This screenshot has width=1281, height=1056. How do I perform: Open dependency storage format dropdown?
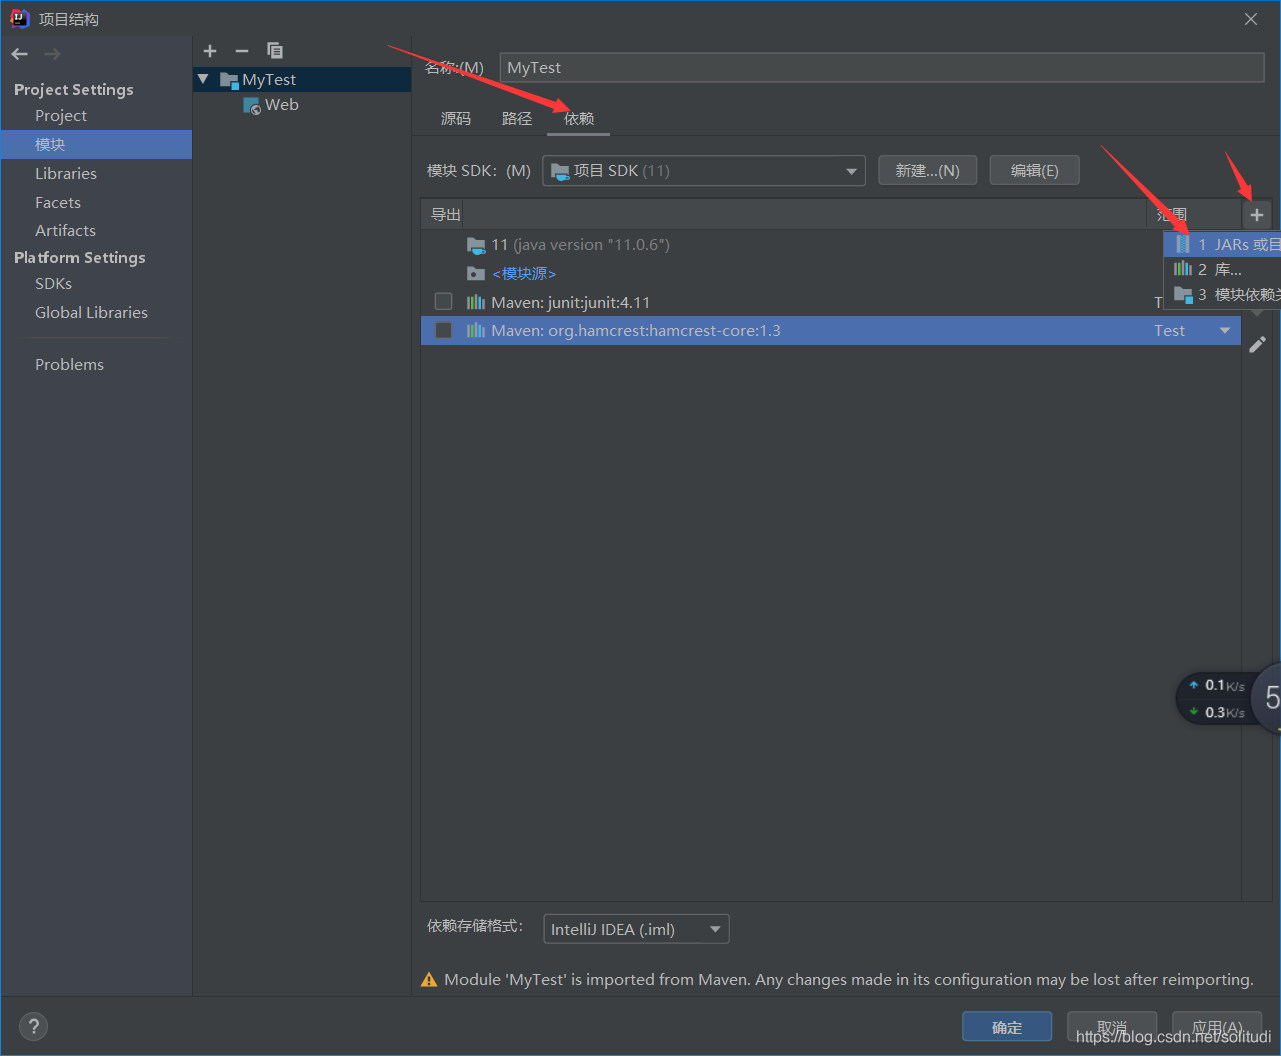point(636,929)
